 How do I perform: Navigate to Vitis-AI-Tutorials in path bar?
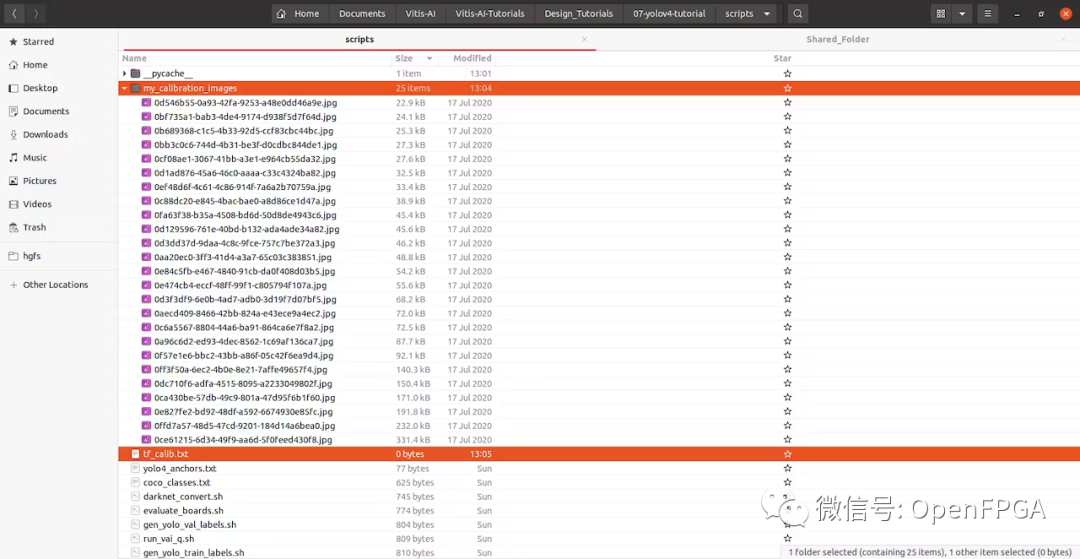(489, 14)
